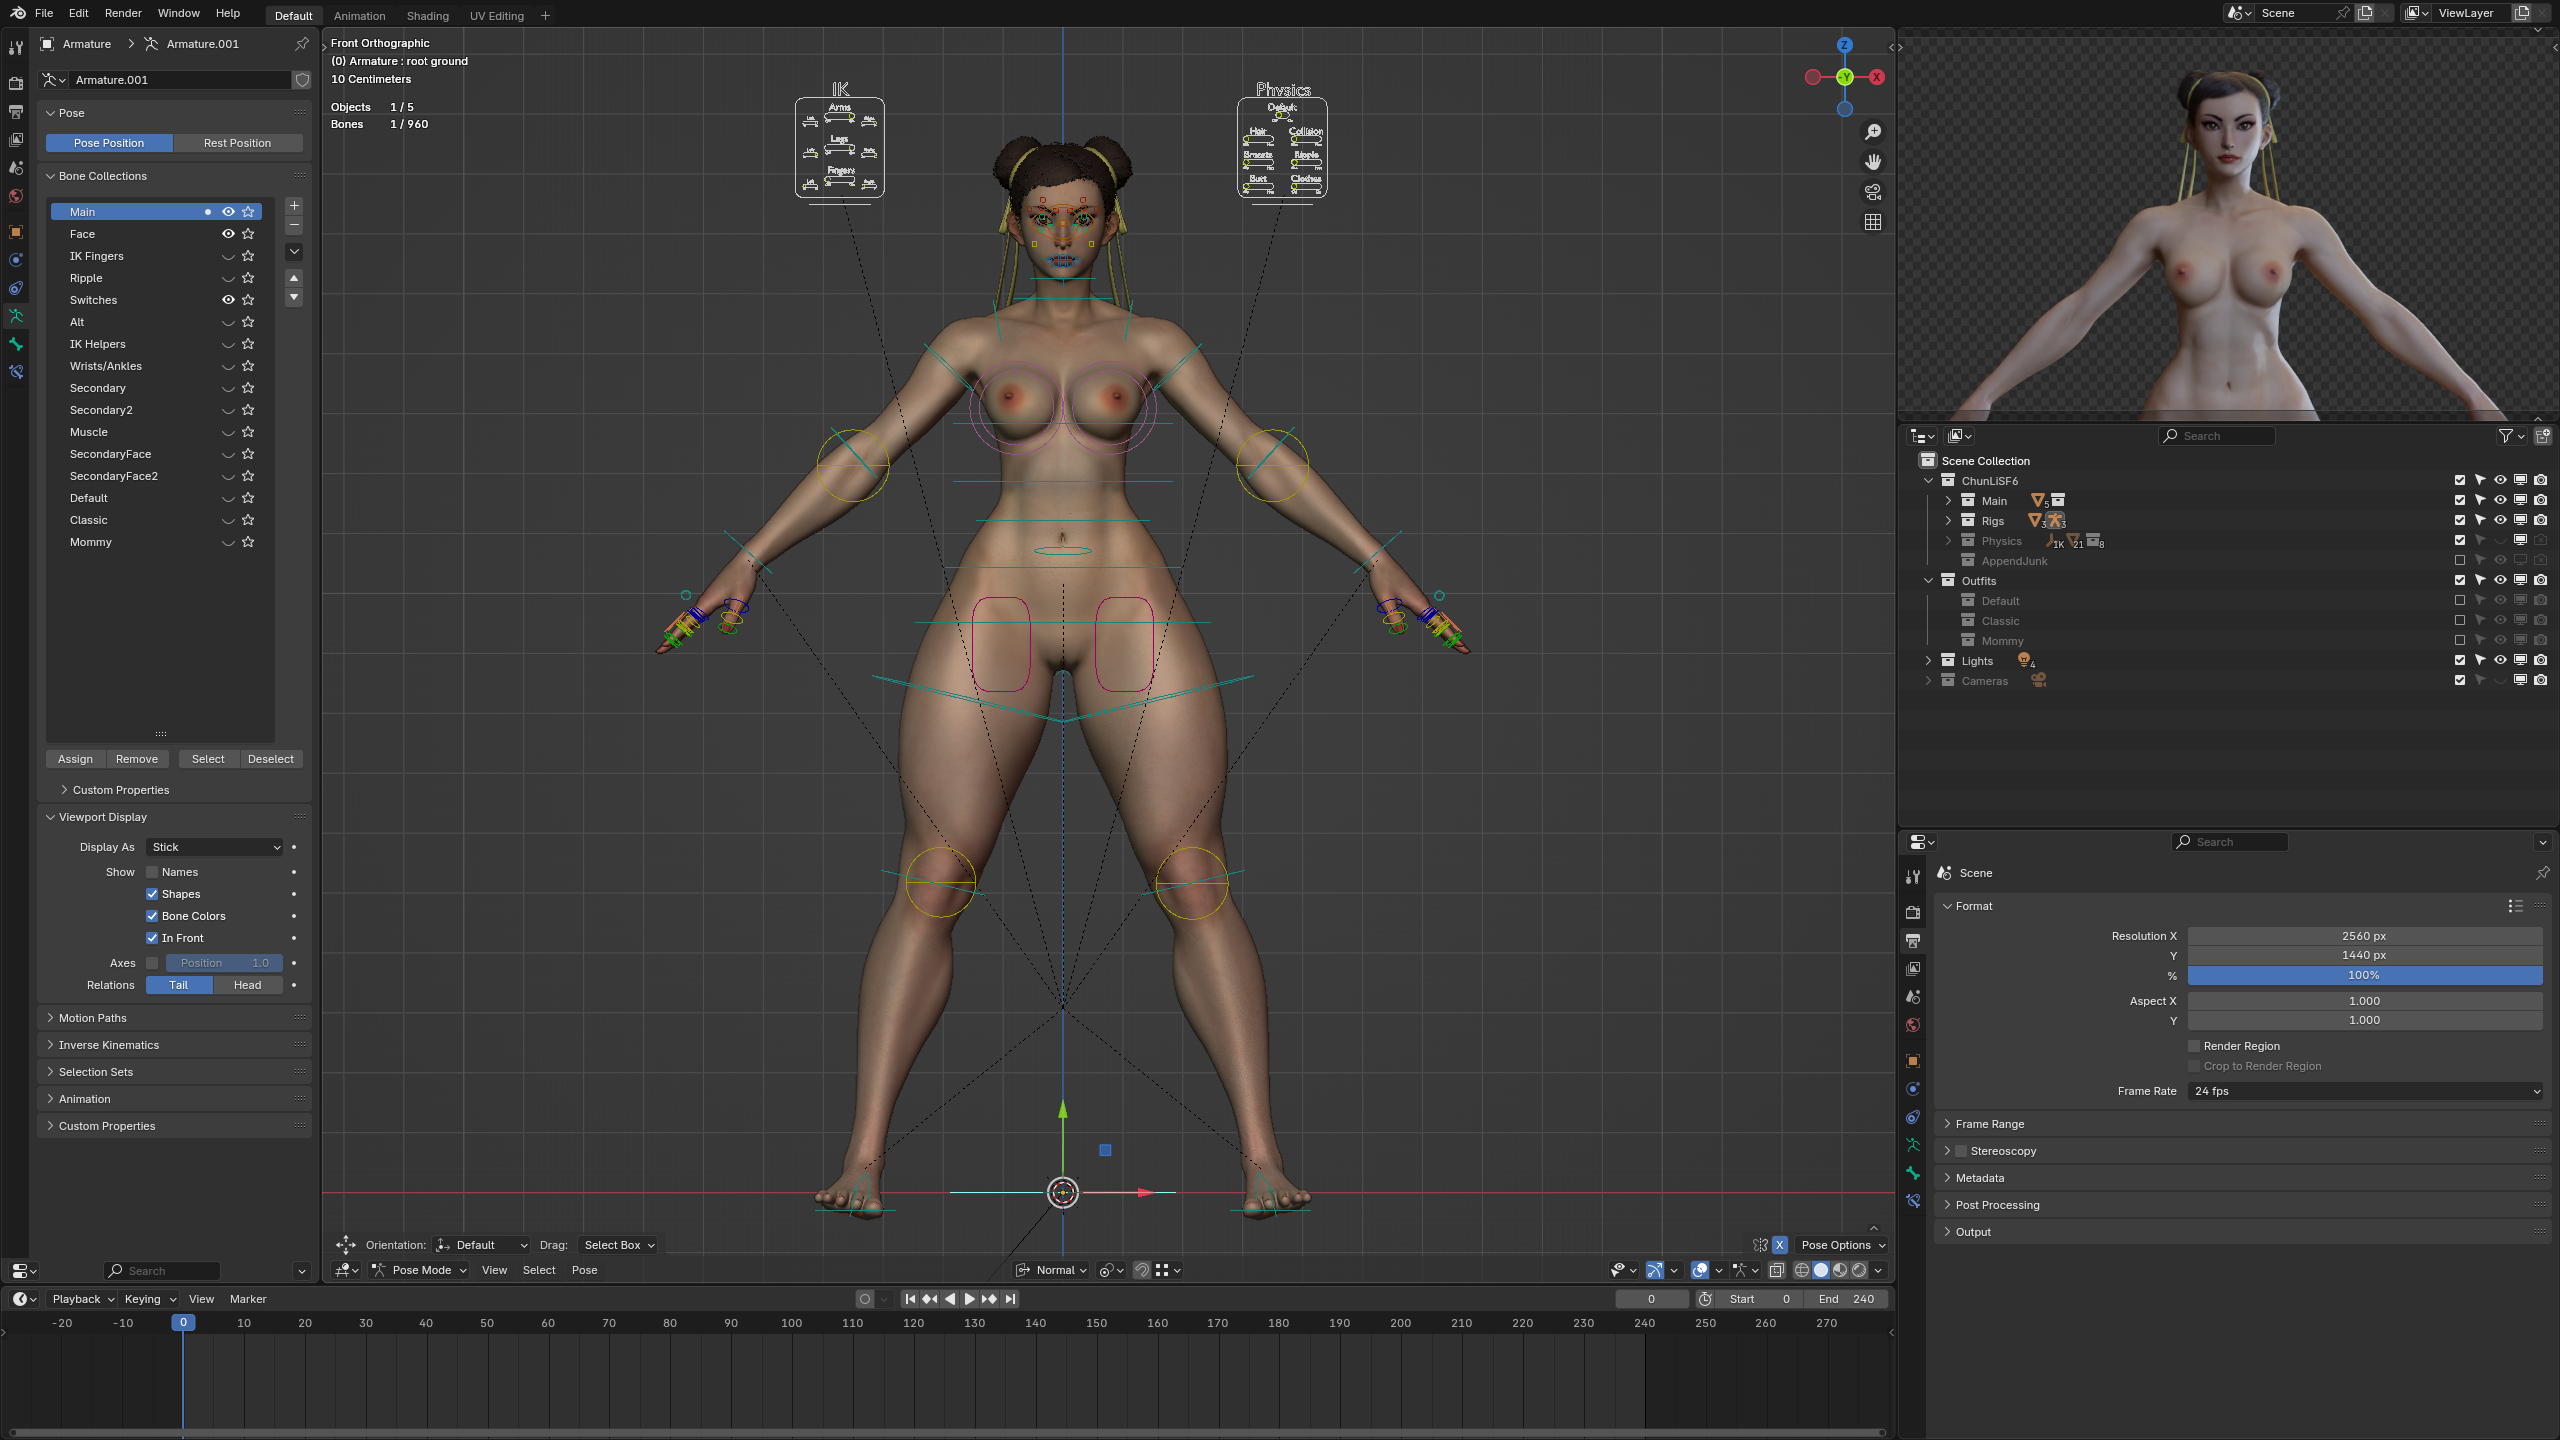Screen dimensions: 2560x1440
Task: Switch to the Shading workspace tab
Action: pos(428,15)
